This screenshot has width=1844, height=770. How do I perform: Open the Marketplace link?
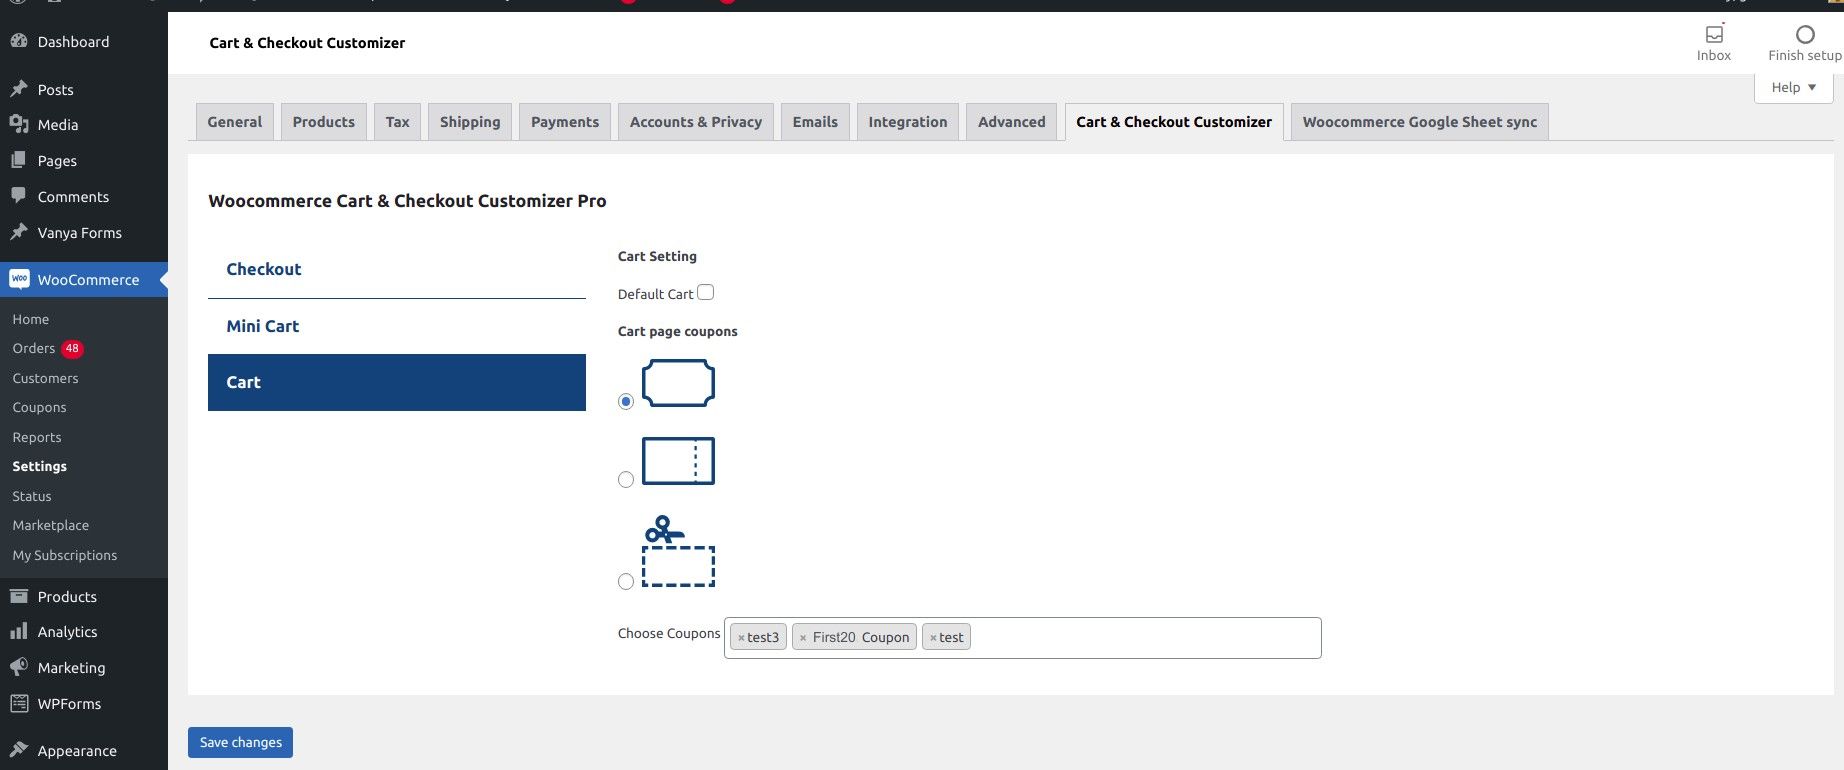tap(51, 525)
